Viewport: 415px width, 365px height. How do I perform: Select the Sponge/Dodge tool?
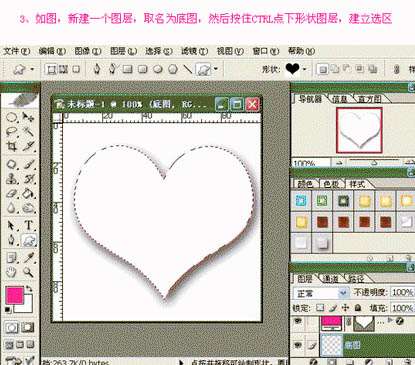click(29, 208)
